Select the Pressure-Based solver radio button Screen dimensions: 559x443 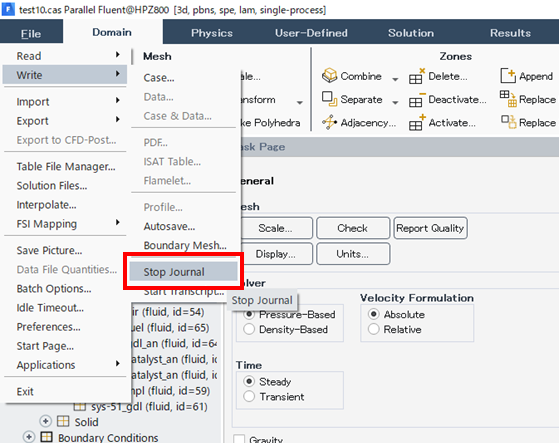point(249,314)
